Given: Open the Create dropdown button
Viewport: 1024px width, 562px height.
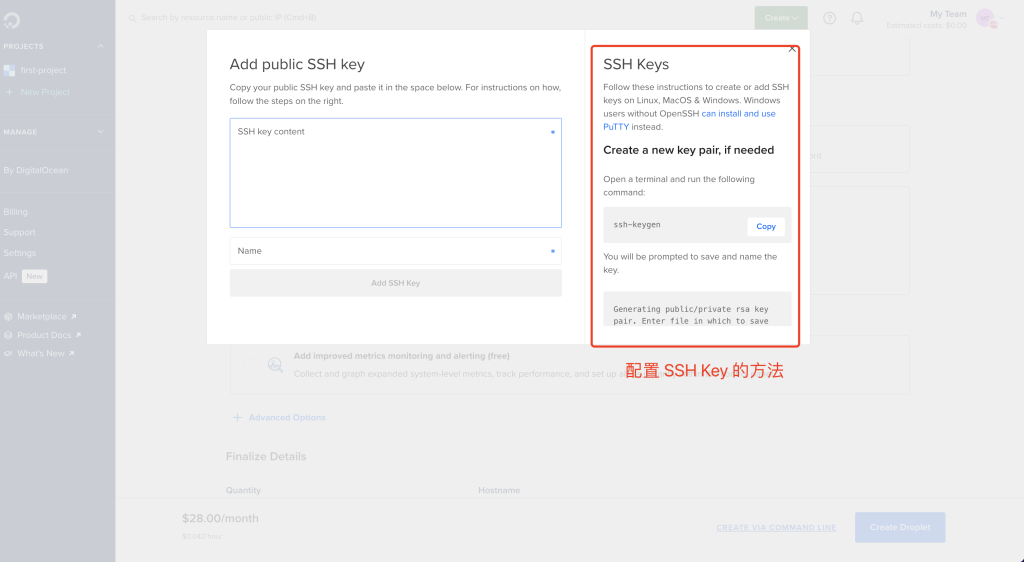Looking at the screenshot, I should click(781, 18).
